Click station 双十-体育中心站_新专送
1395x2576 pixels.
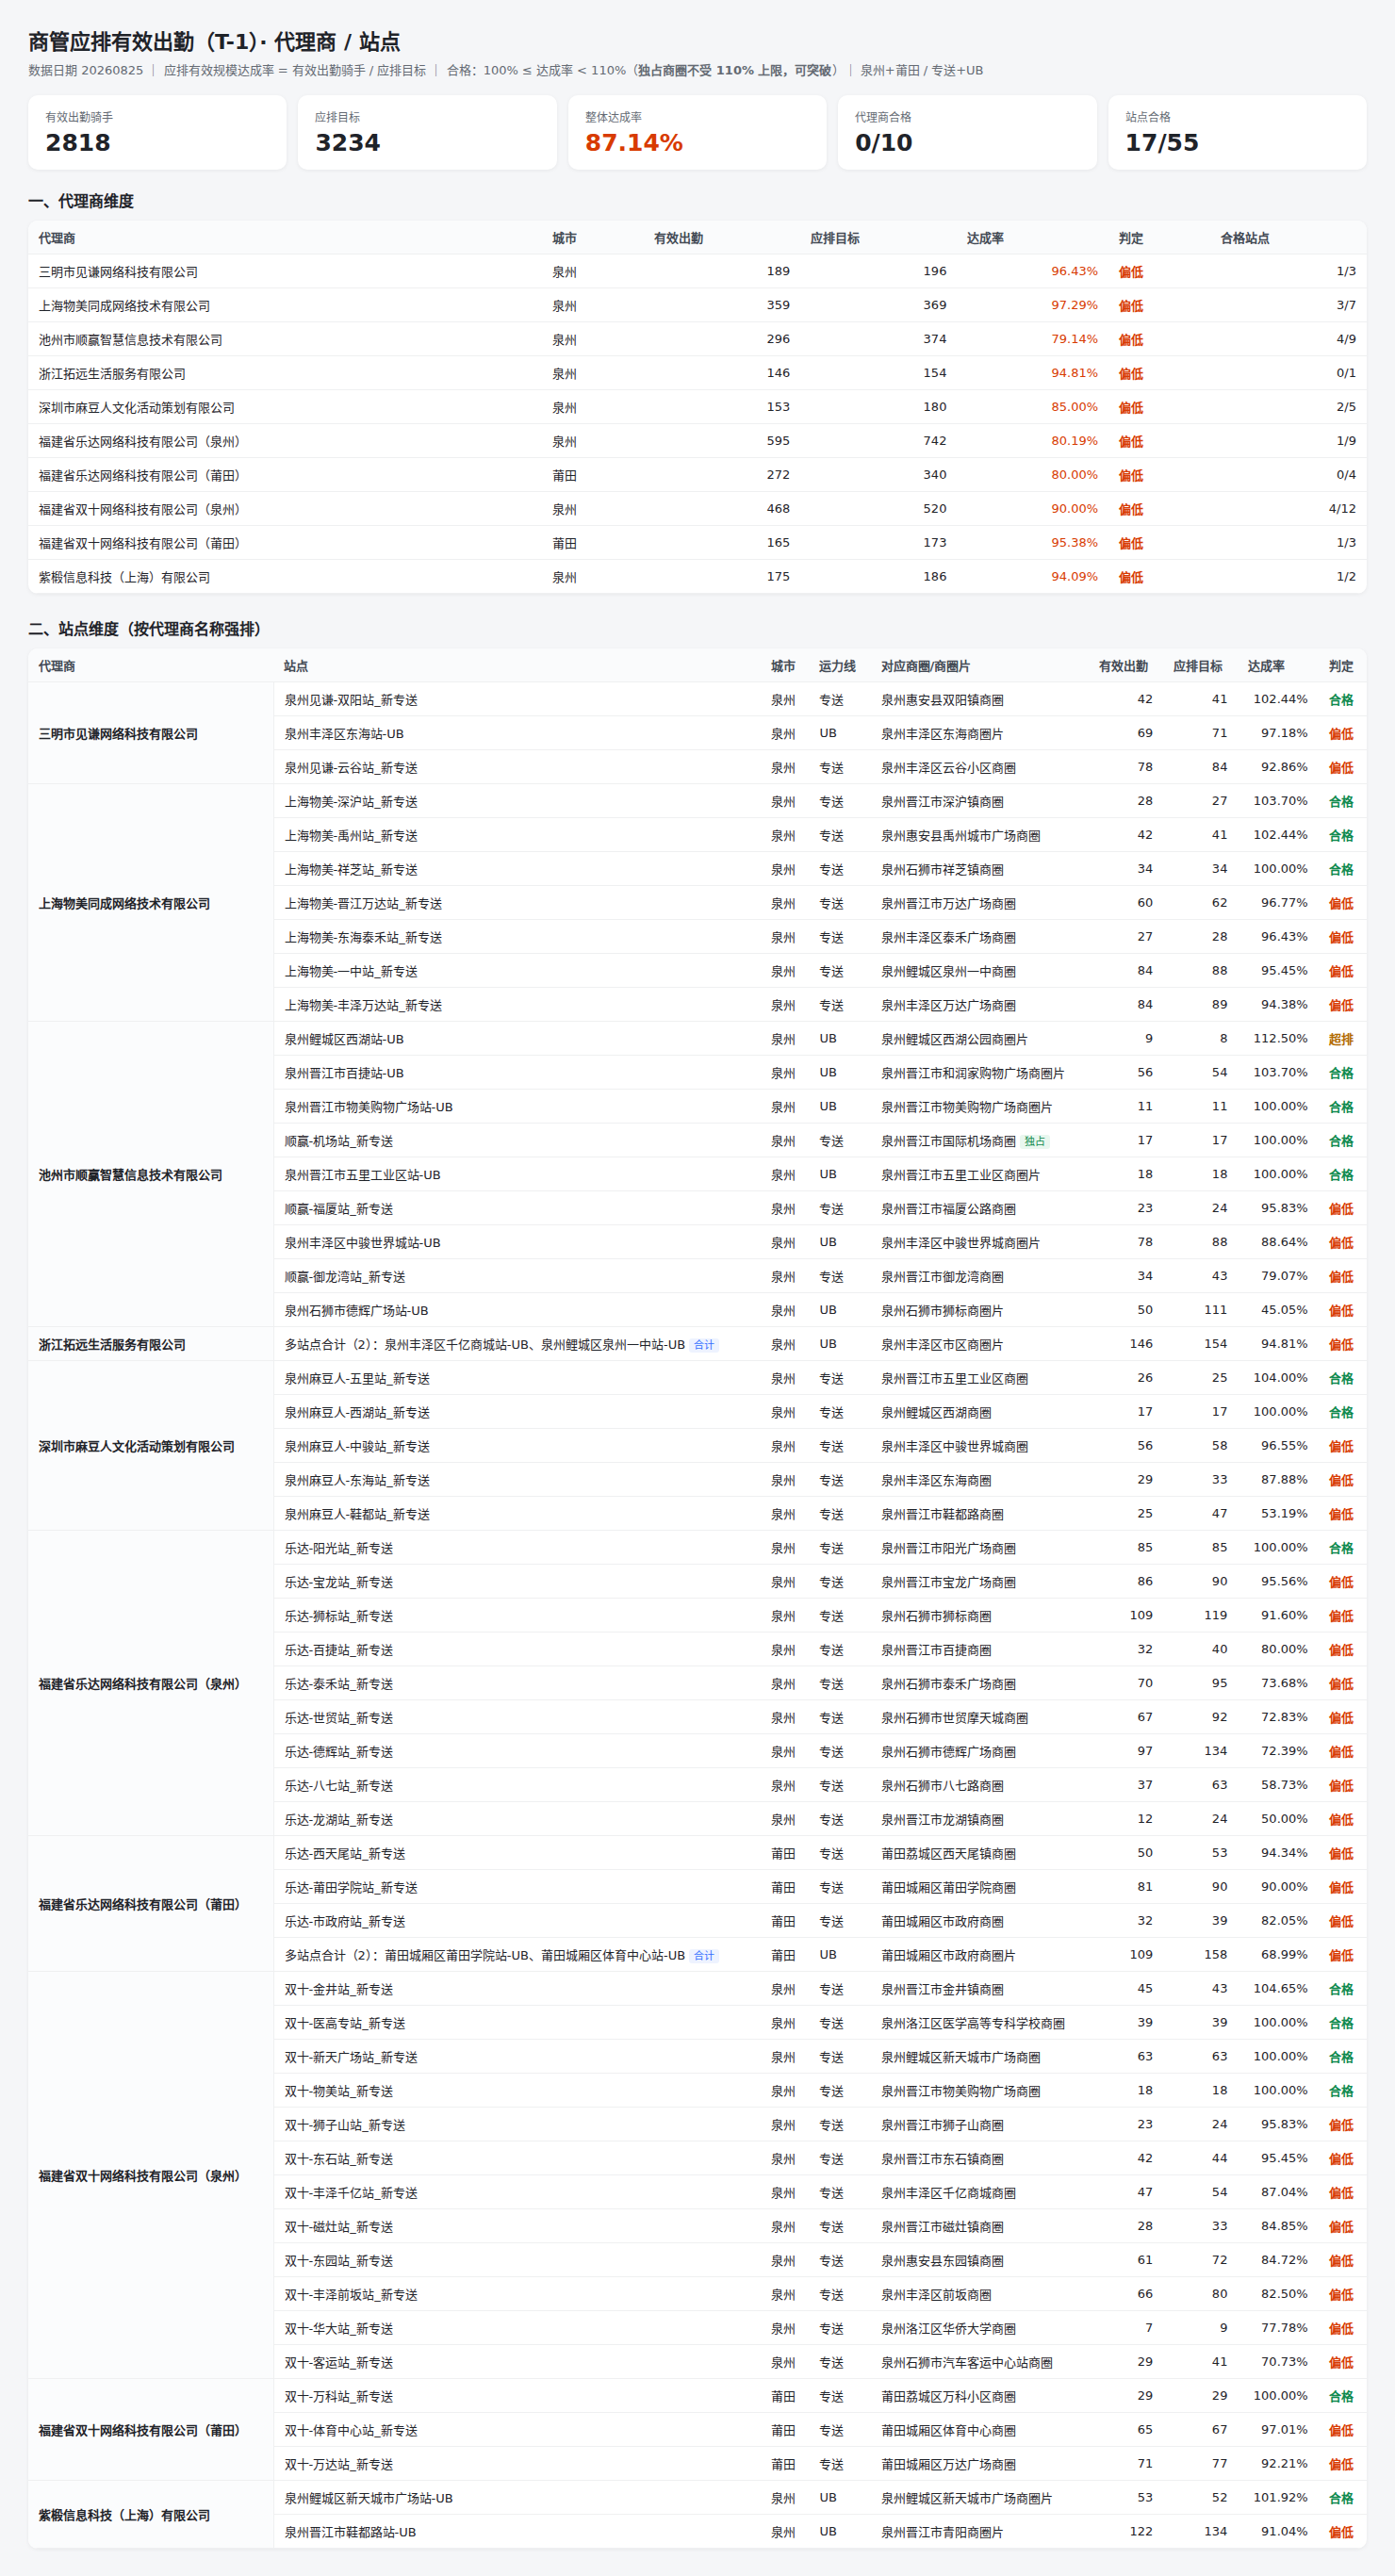(x=351, y=2431)
